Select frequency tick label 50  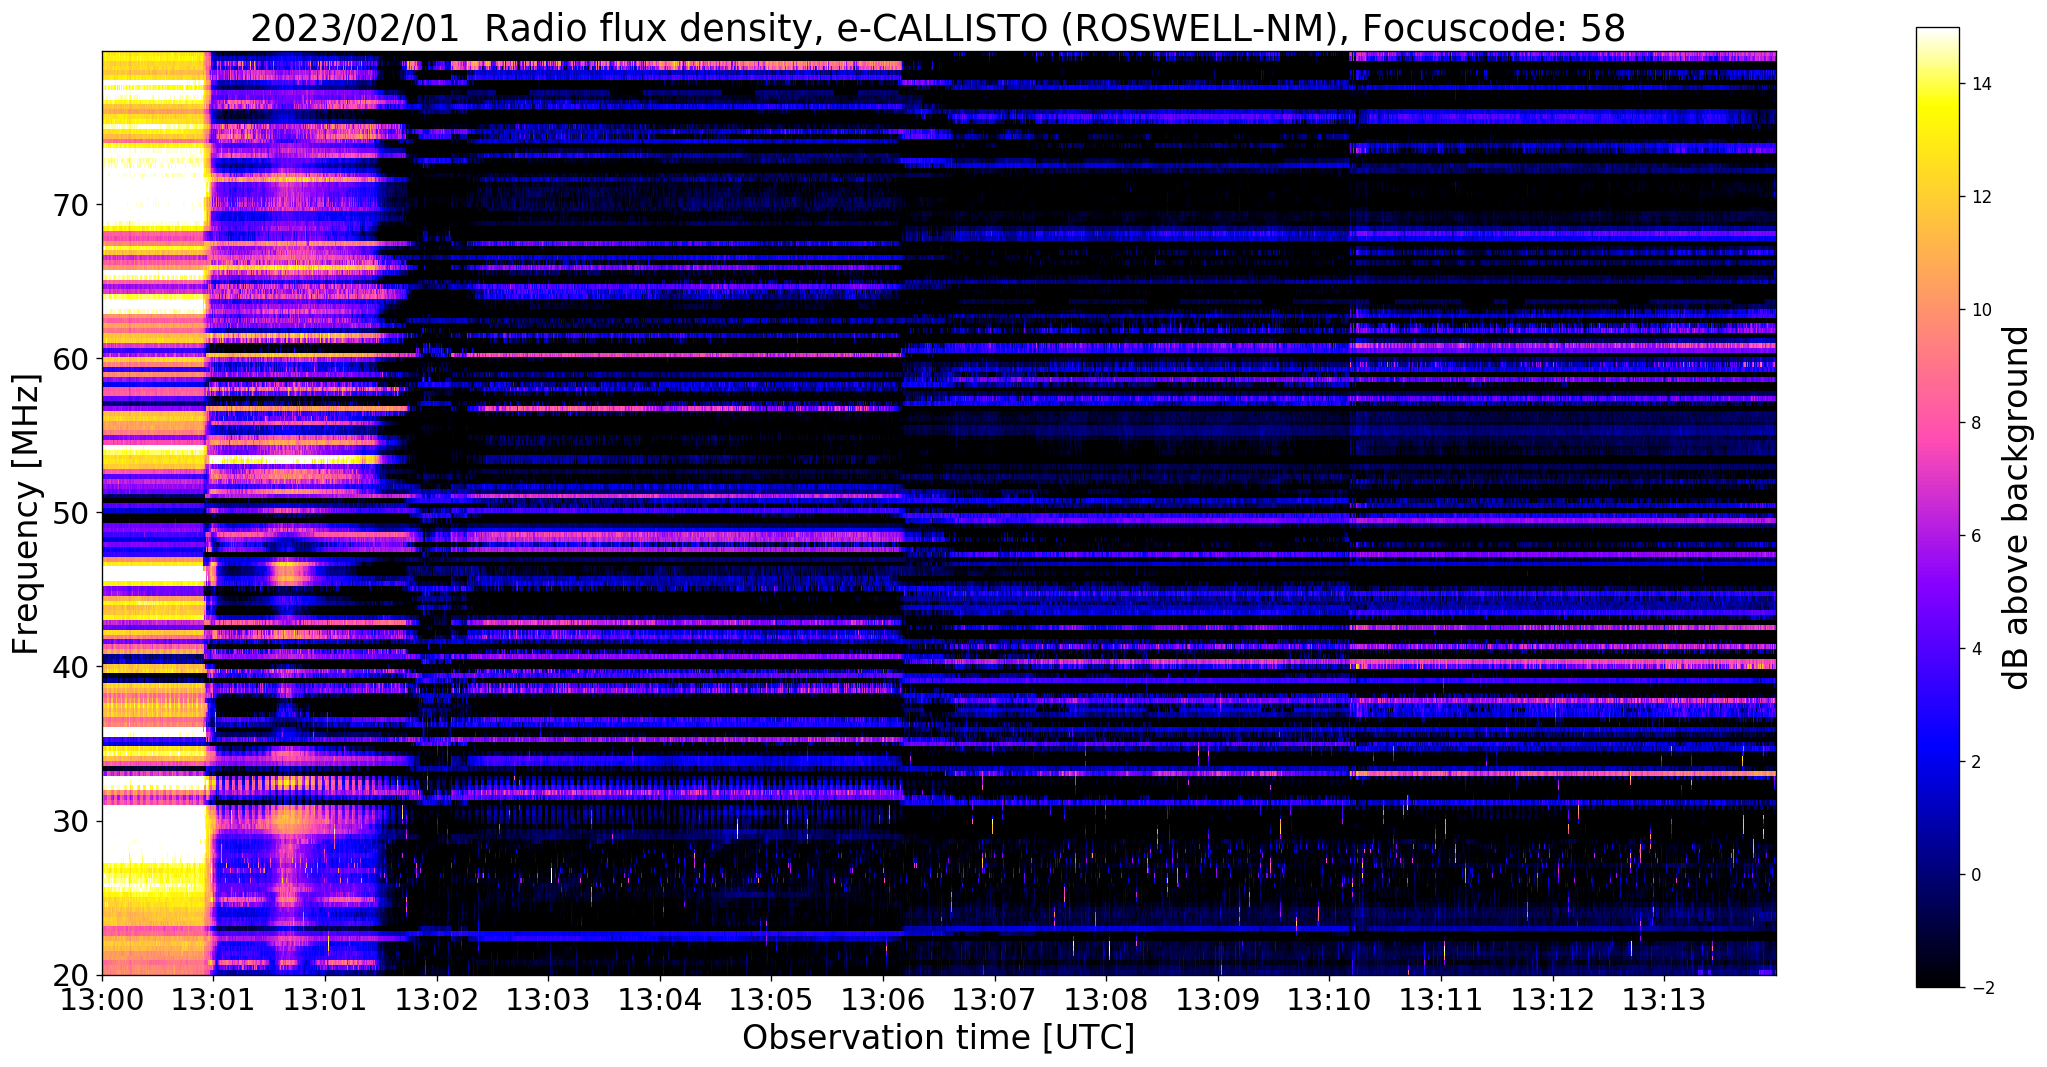(x=70, y=512)
